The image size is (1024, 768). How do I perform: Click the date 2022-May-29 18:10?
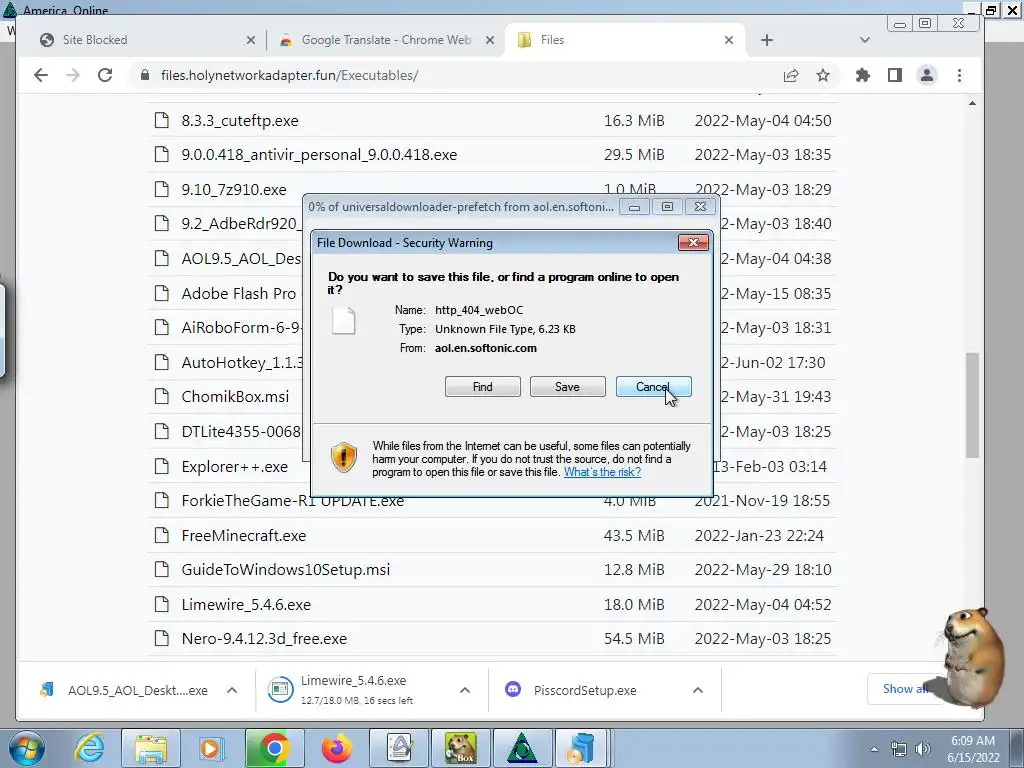pyautogui.click(x=763, y=569)
